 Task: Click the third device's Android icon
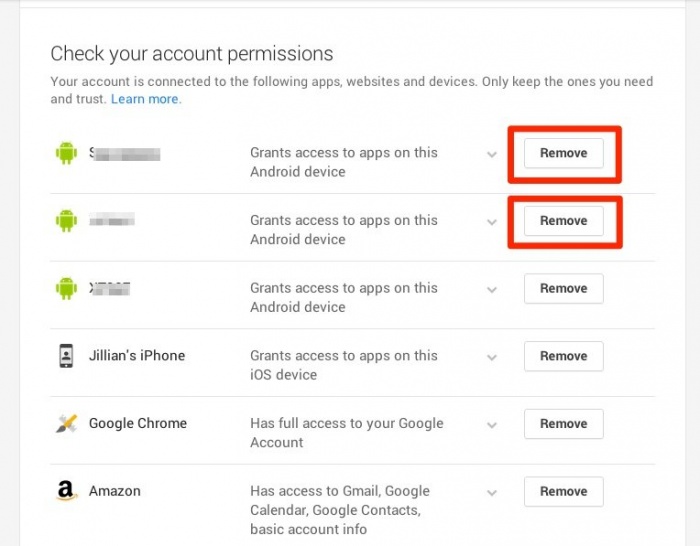66,288
